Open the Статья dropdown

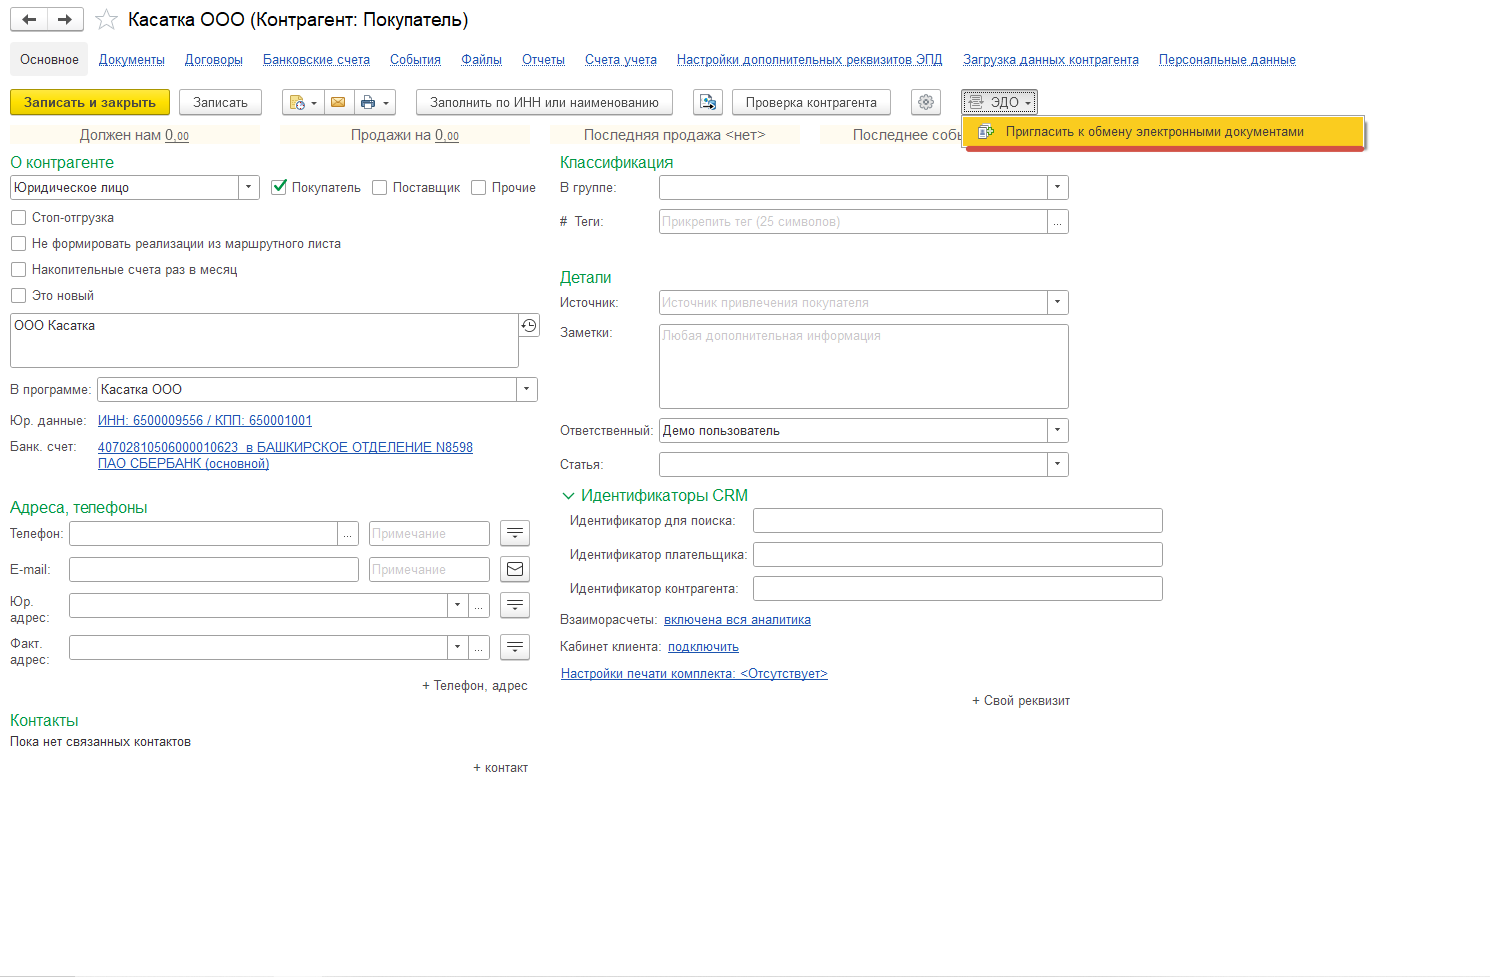[1058, 465]
